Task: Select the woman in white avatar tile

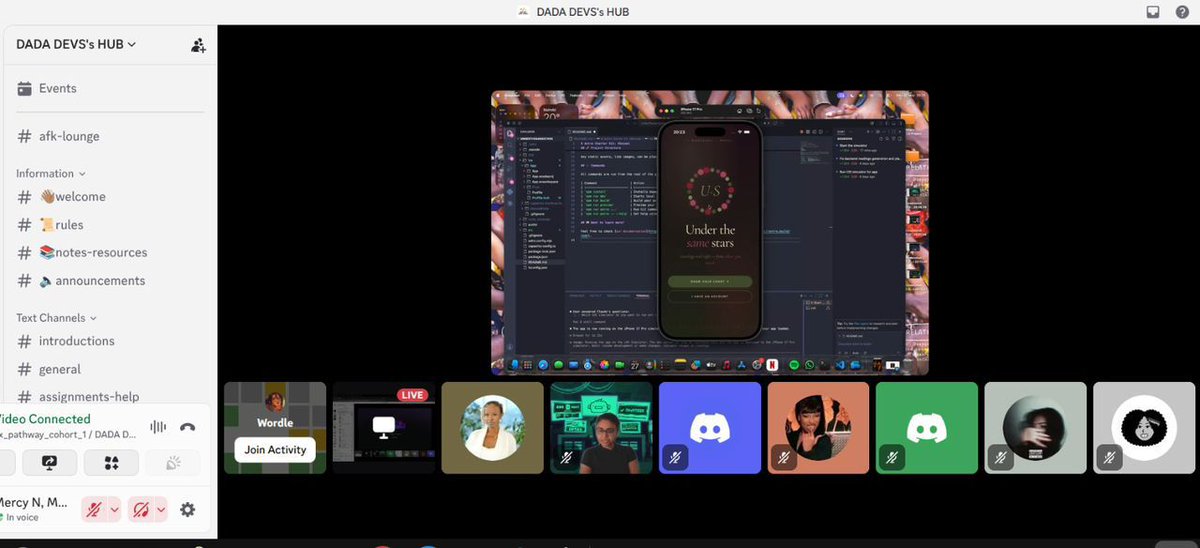Action: [492, 428]
